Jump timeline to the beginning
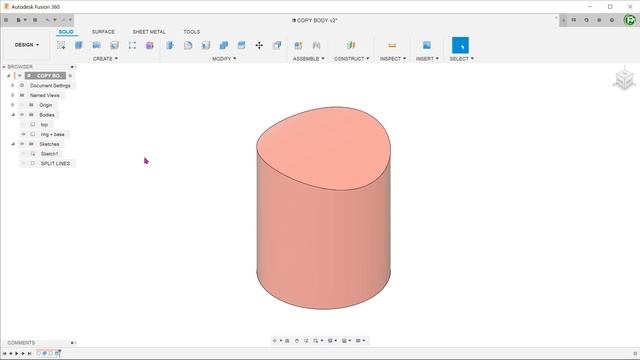640x360 pixels. (x=4, y=353)
